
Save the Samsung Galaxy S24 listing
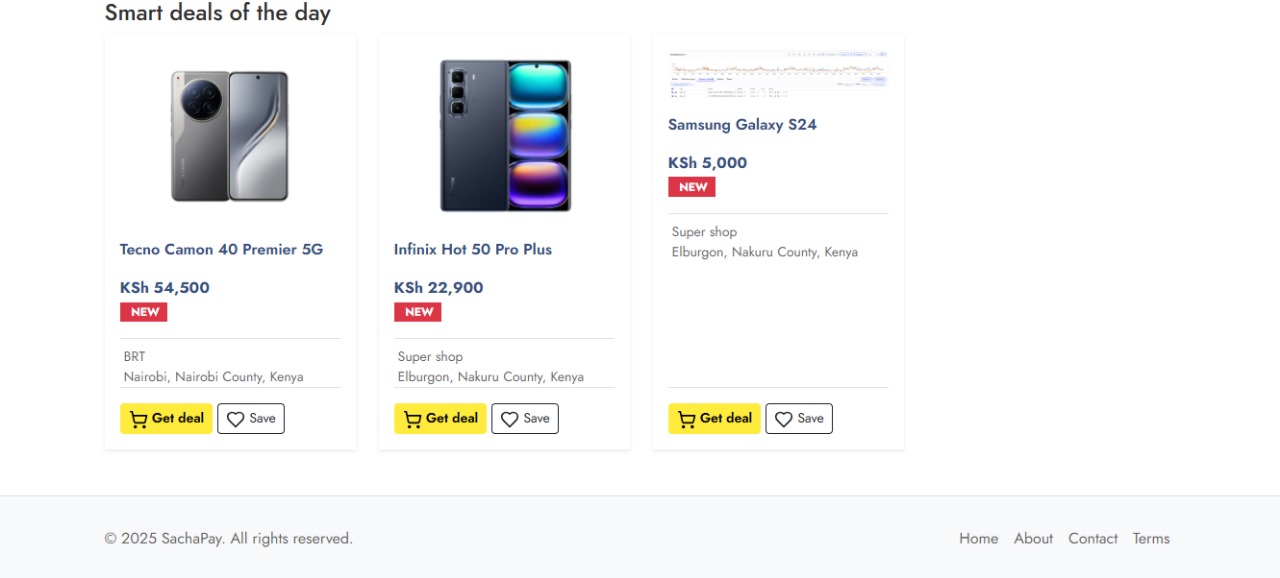pyautogui.click(x=799, y=418)
